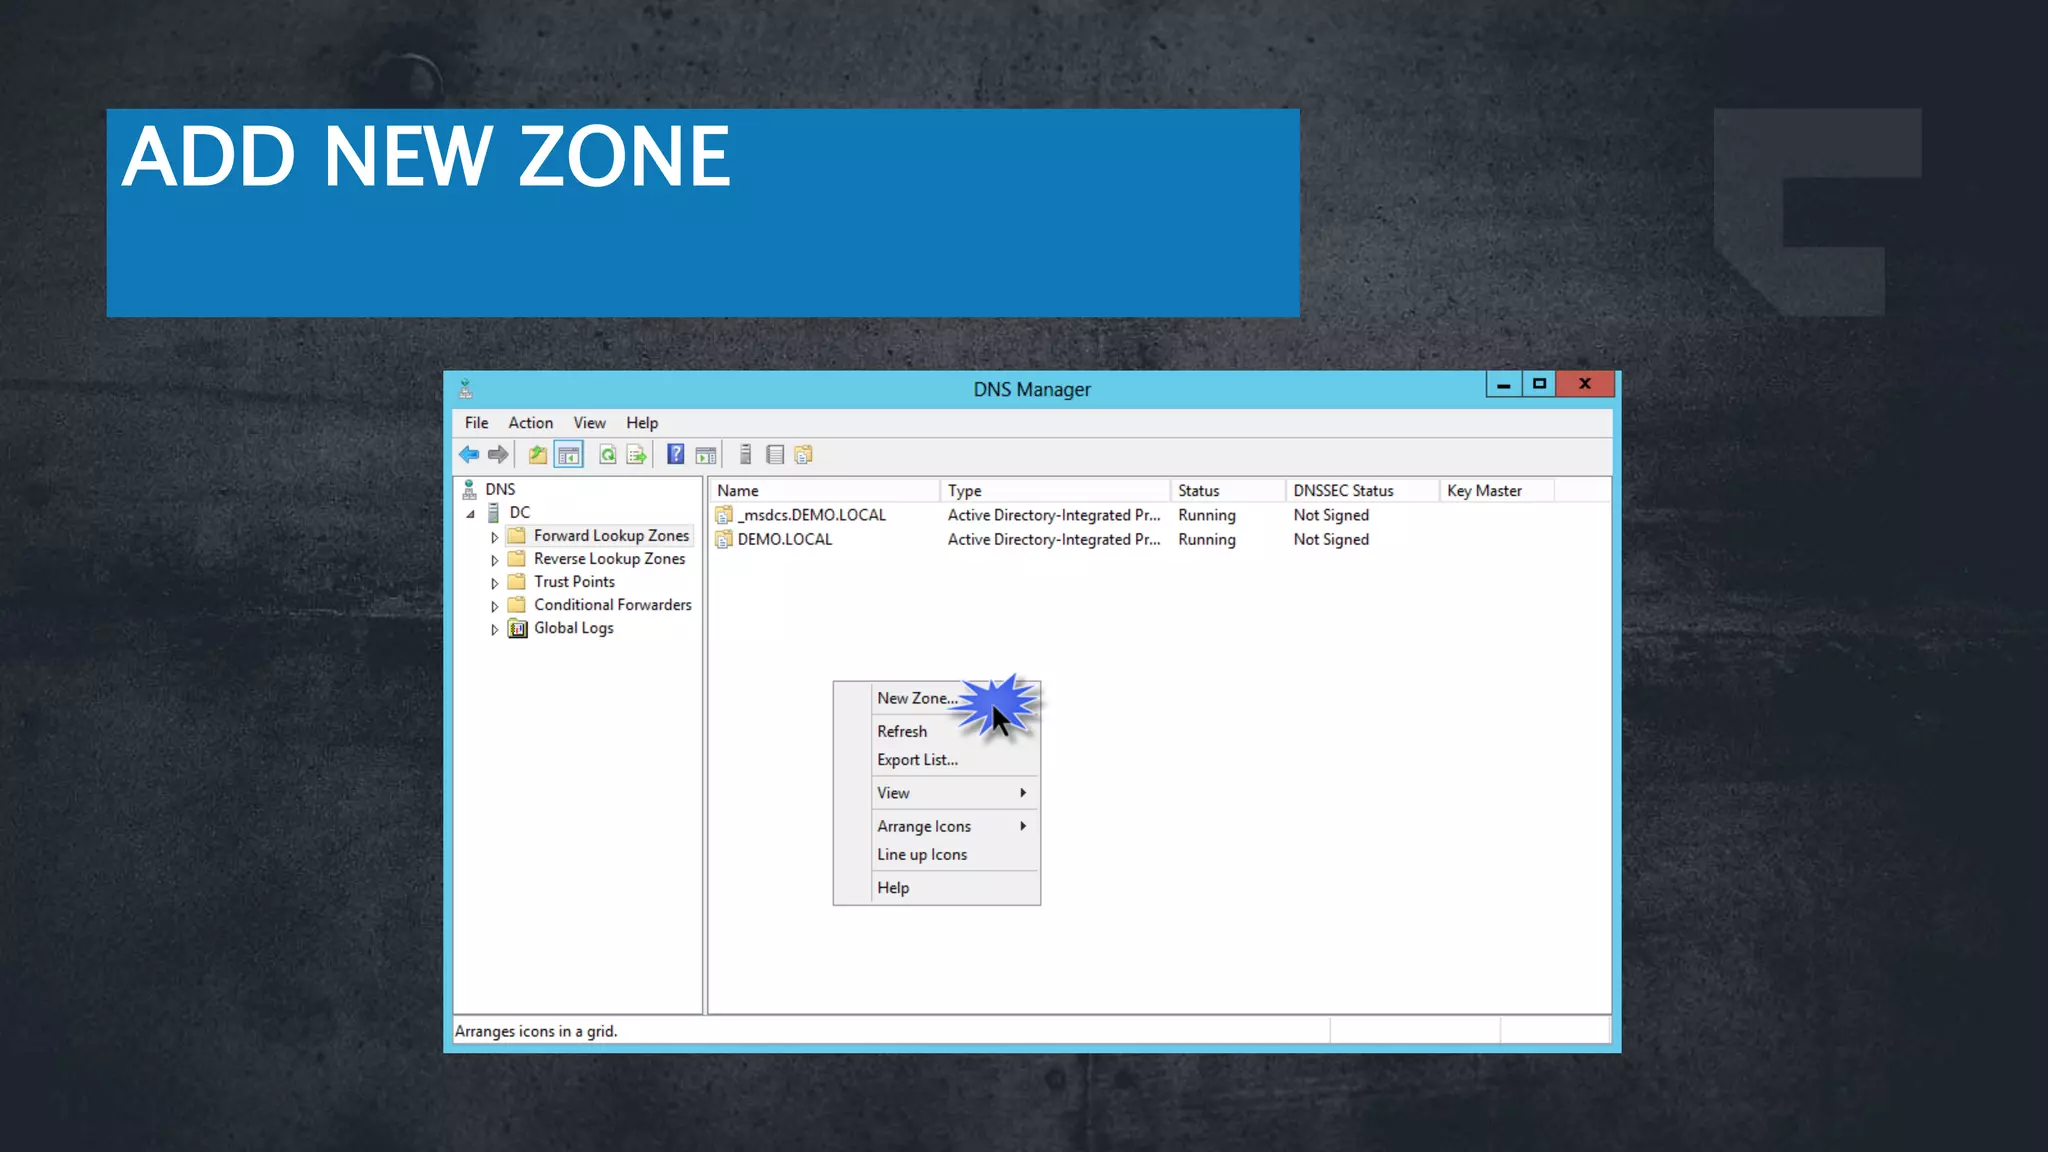Image resolution: width=2048 pixels, height=1152 pixels.
Task: Expand the Forward Lookup Zones node
Action: (494, 537)
